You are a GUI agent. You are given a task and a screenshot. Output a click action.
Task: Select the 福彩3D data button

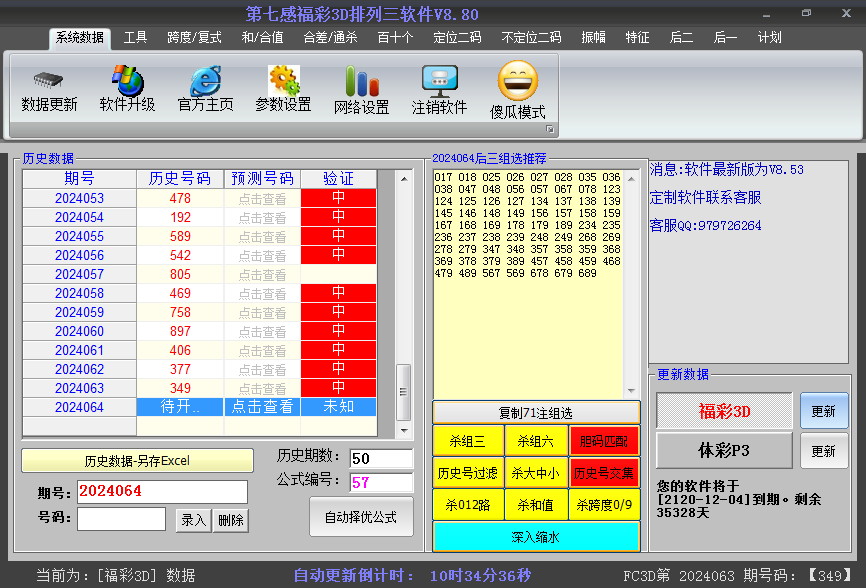pyautogui.click(x=724, y=411)
